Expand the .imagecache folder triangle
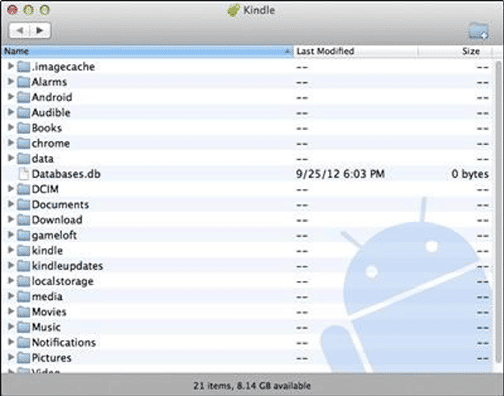The image size is (504, 396). click(x=11, y=66)
